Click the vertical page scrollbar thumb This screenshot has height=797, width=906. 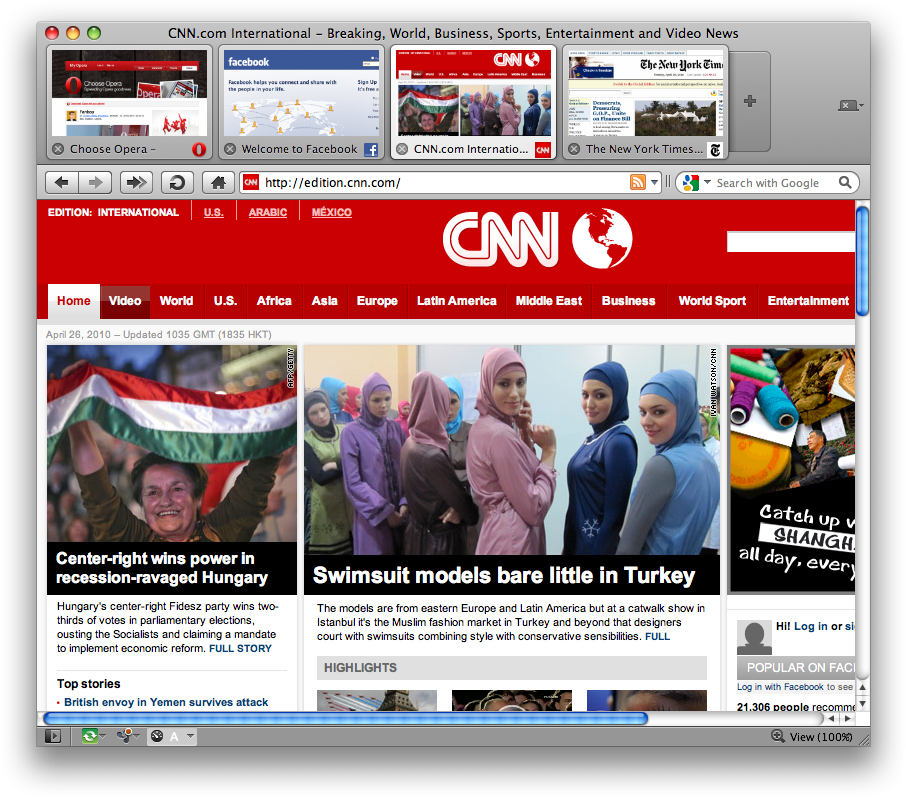point(863,261)
